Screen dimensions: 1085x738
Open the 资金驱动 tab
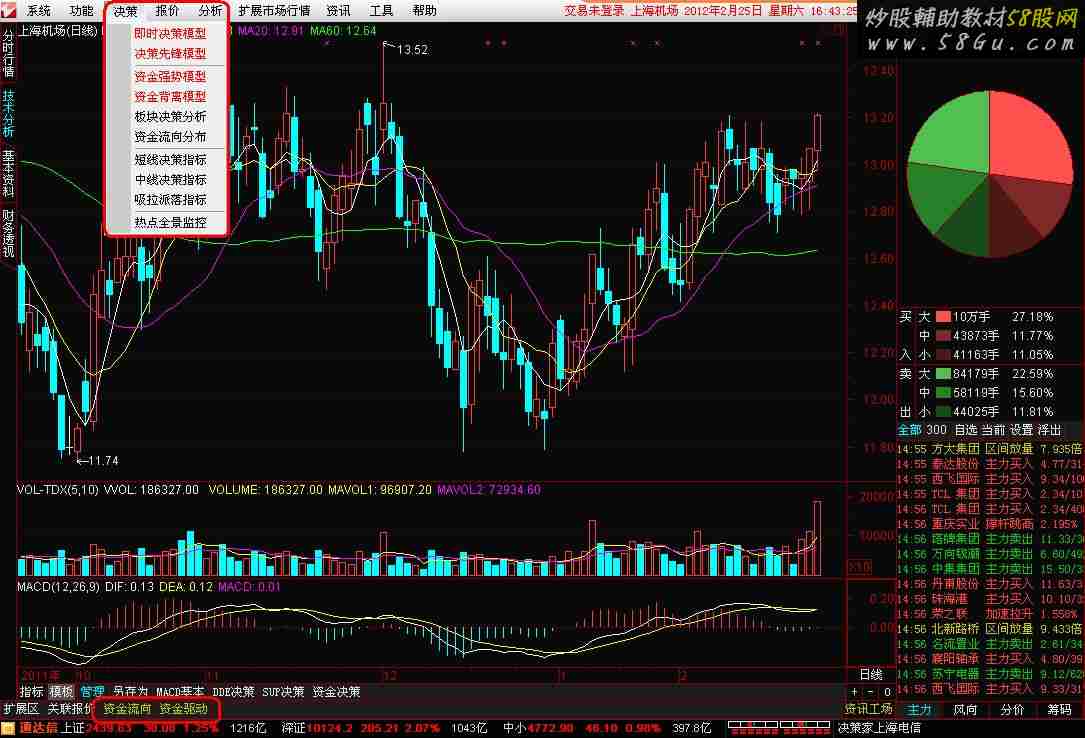[x=183, y=709]
